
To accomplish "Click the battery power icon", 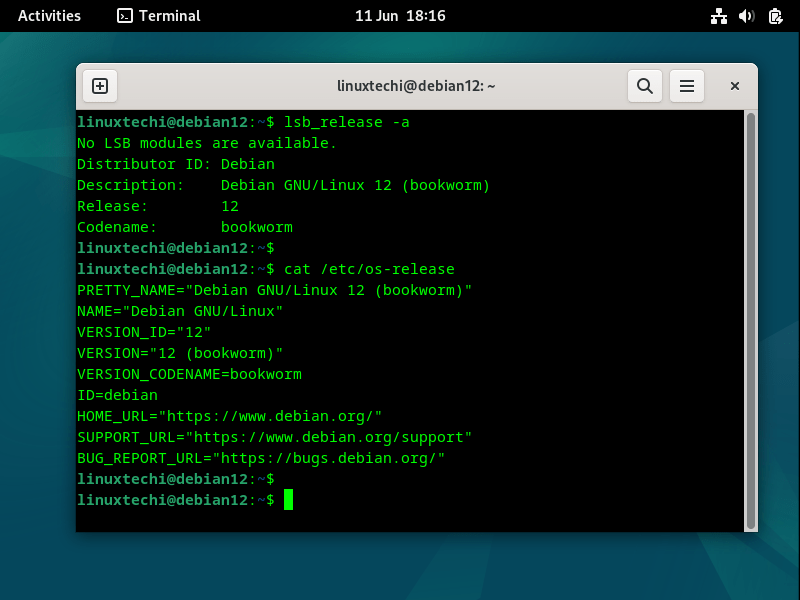I will coord(776,16).
